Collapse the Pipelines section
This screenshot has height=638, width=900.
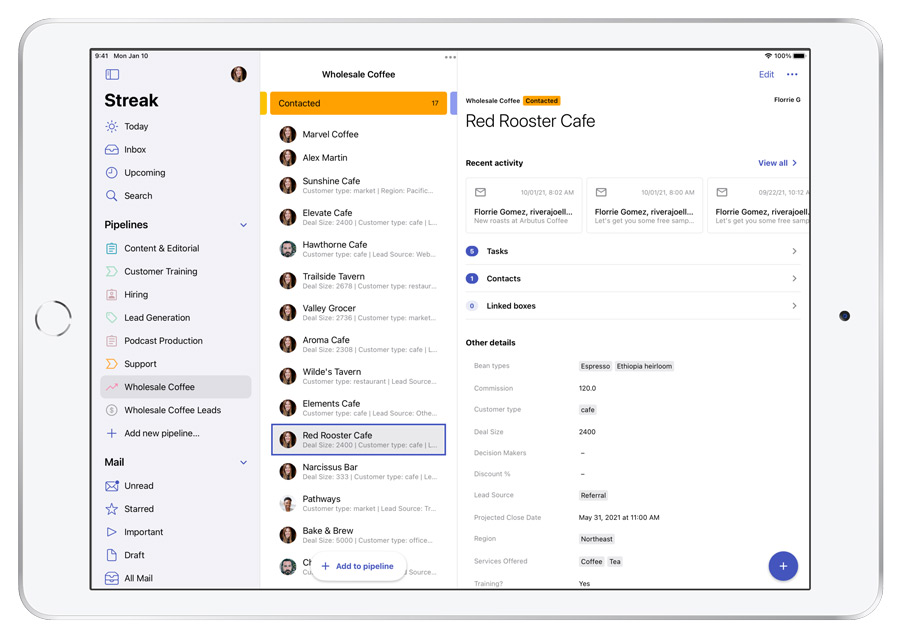point(243,225)
